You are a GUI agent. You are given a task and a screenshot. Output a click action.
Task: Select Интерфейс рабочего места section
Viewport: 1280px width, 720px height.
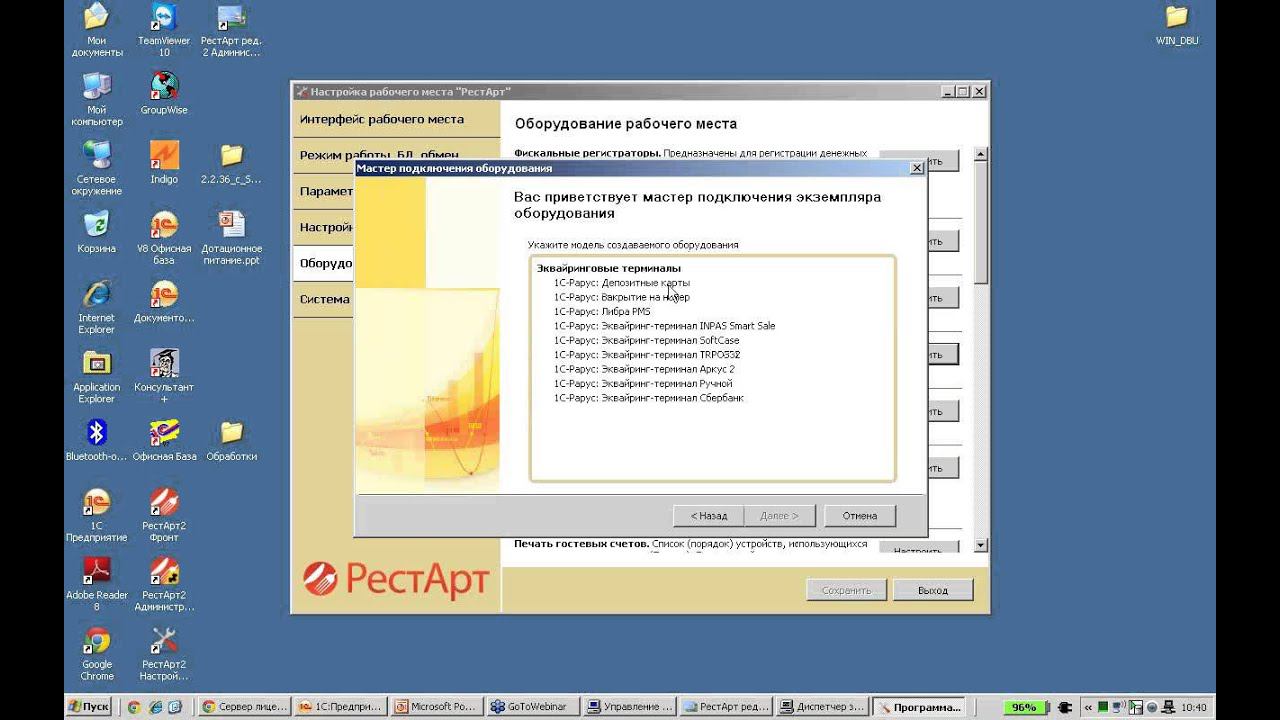pos(396,119)
